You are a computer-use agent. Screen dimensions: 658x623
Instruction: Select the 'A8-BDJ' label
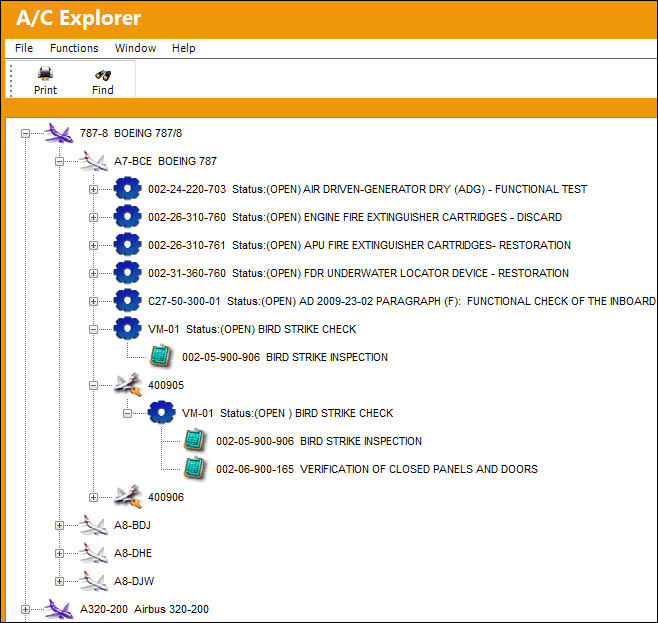(x=132, y=525)
